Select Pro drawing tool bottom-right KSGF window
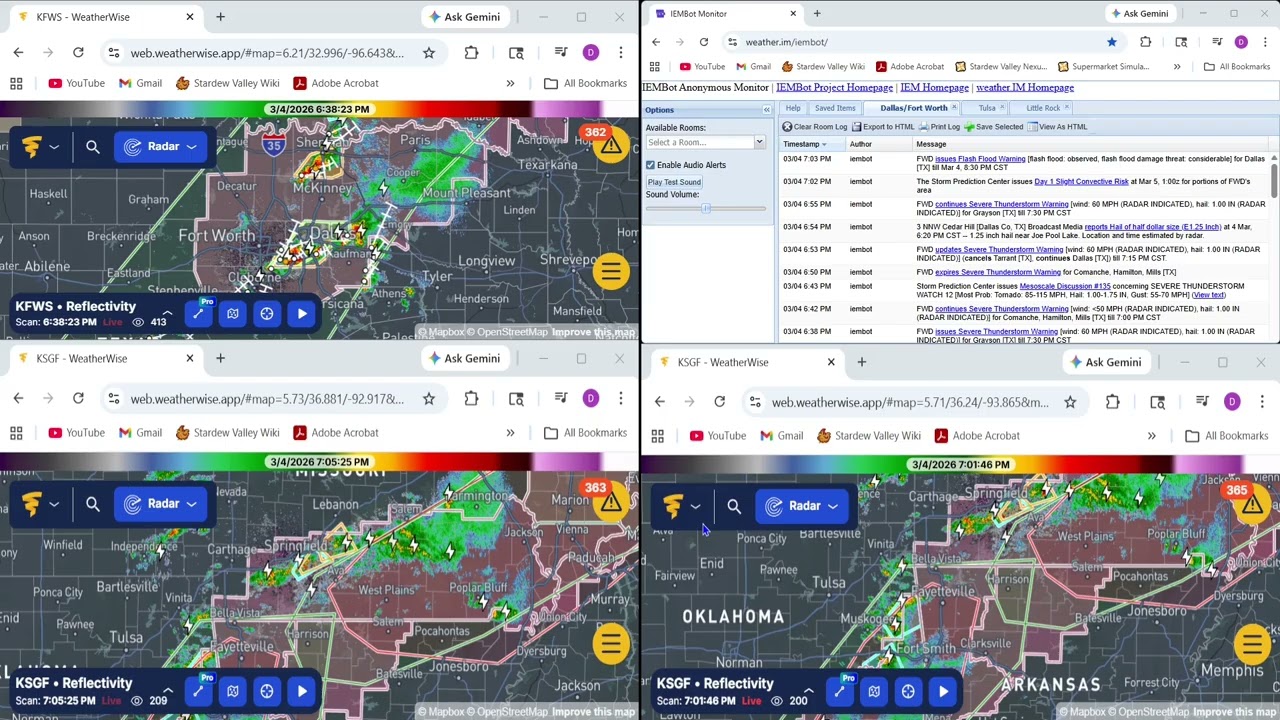 (839, 691)
